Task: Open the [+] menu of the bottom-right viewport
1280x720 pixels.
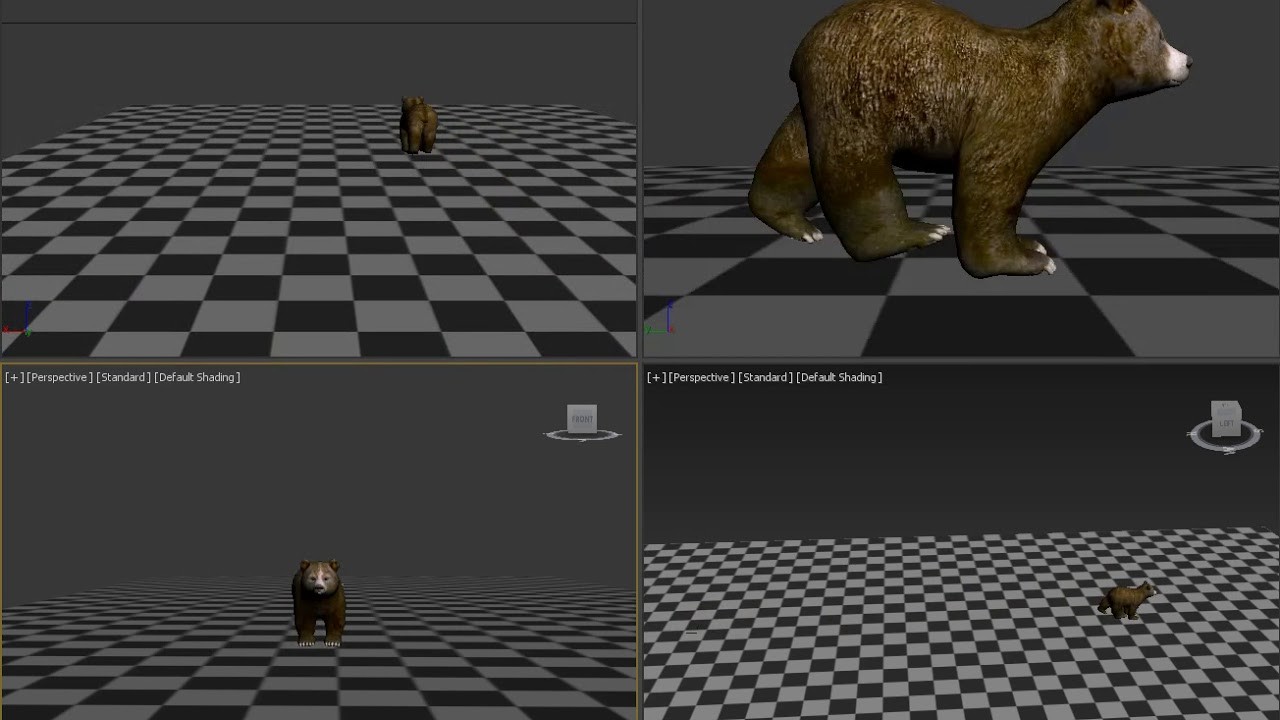Action: 654,377
